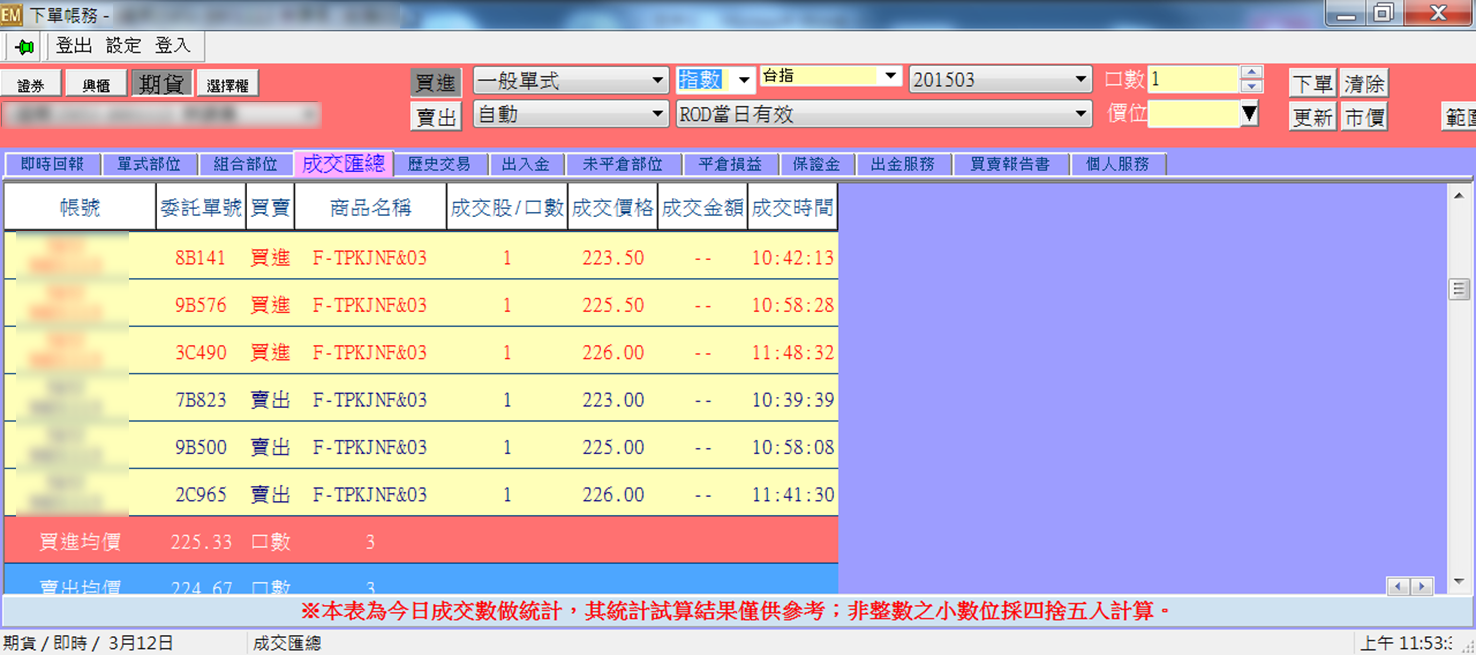Switch to the 成交匯總 tab
Viewport: 1476px width, 655px height.
(x=344, y=164)
